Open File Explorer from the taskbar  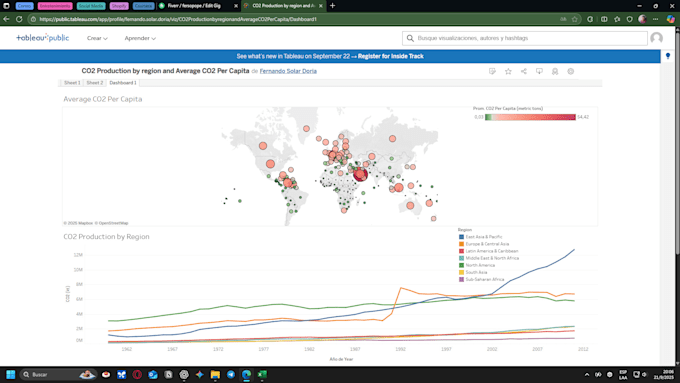pyautogui.click(x=215, y=374)
